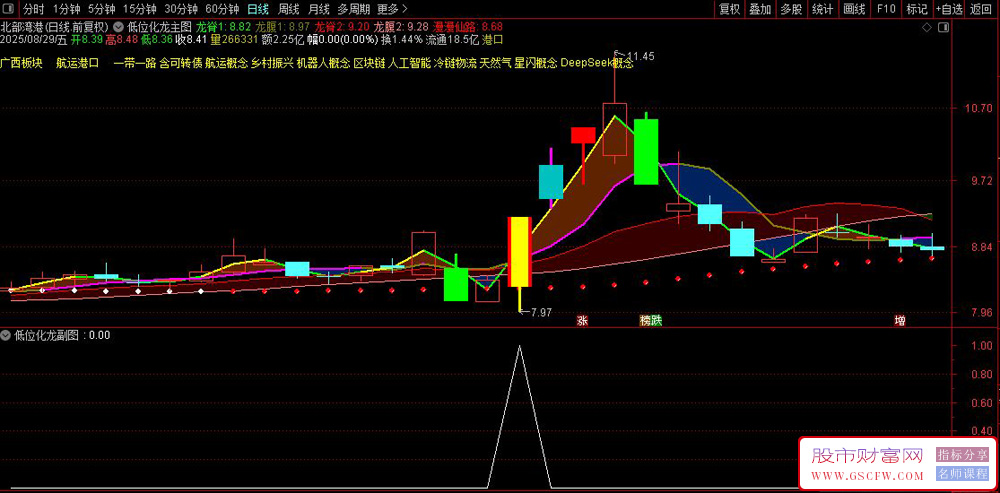1000x493 pixels.
Task: Open the 天然气 concept tag
Action: pyautogui.click(x=496, y=63)
